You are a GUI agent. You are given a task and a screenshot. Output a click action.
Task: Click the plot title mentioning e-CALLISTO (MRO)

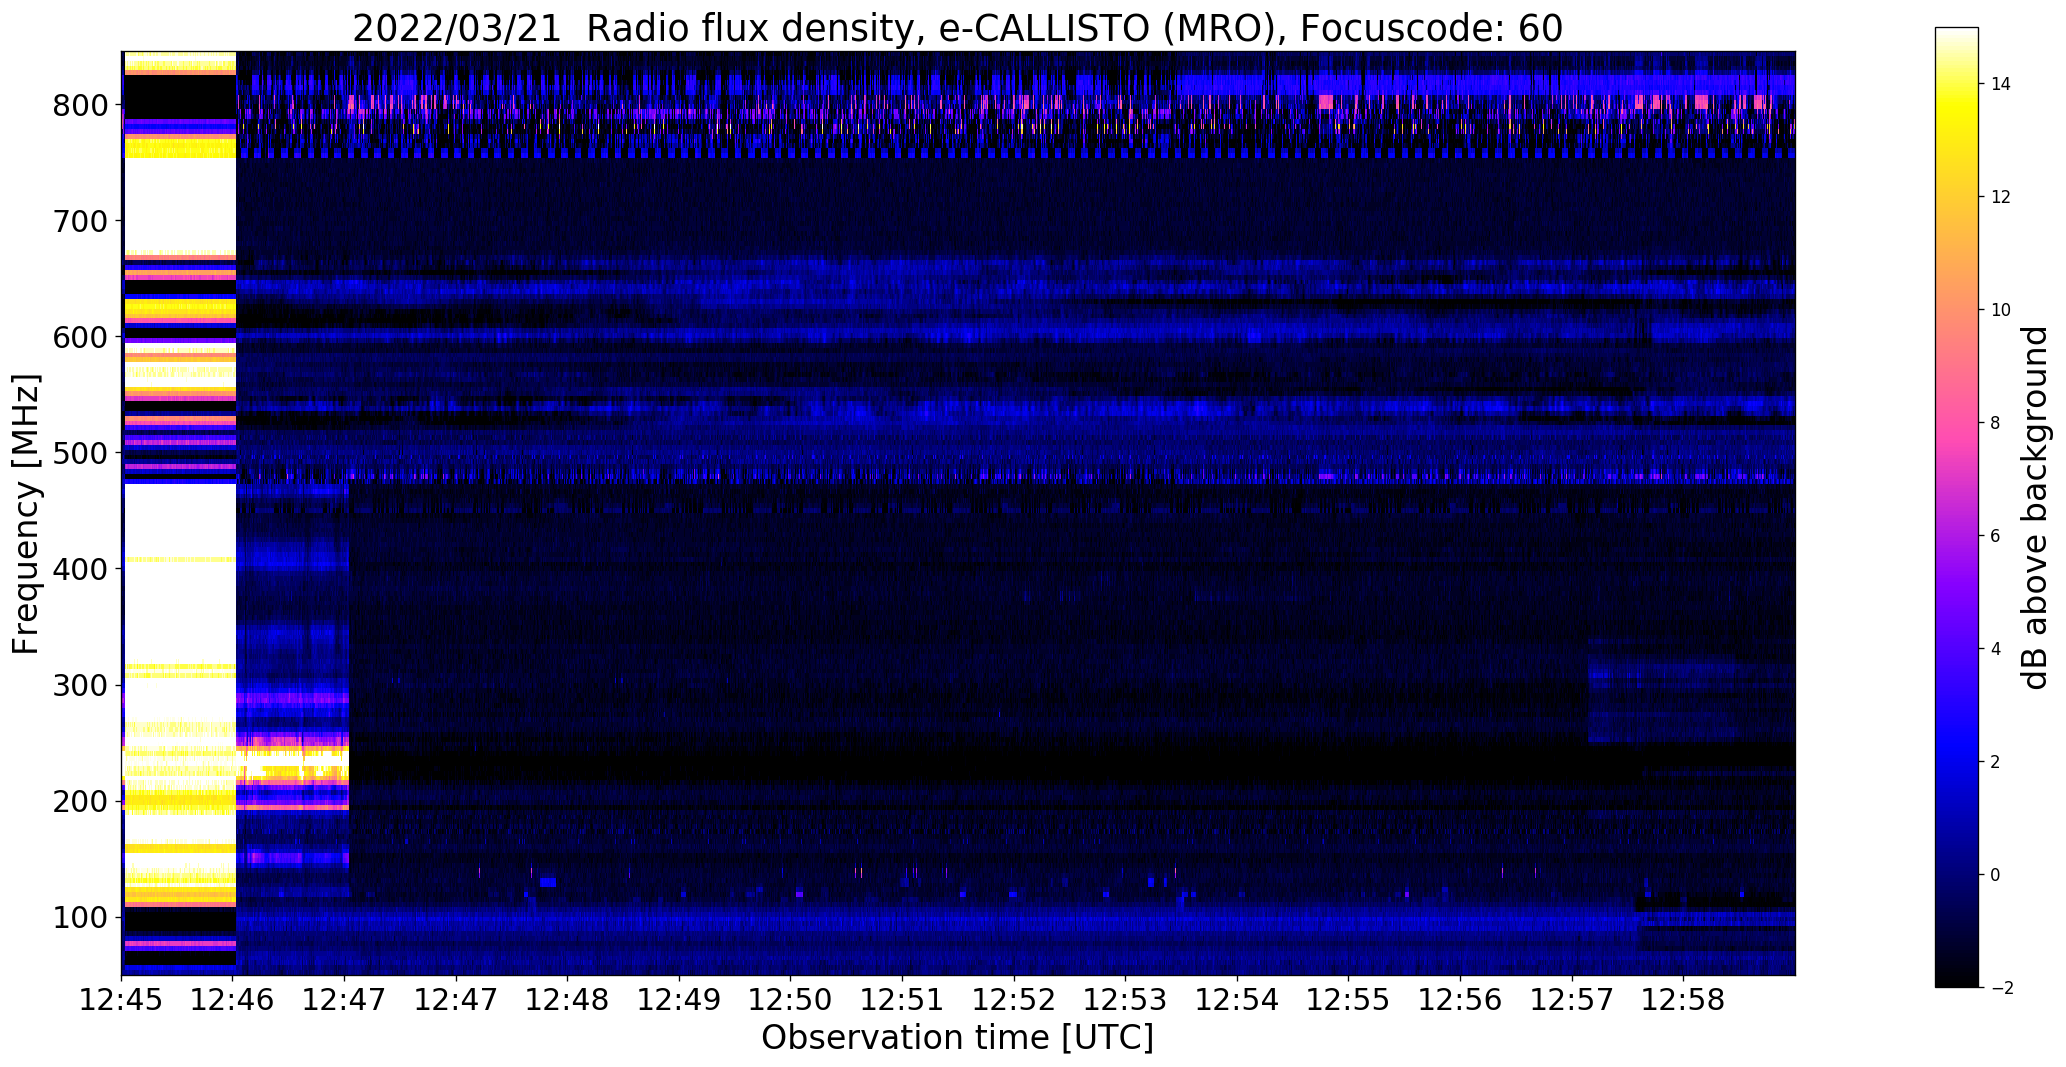(957, 28)
